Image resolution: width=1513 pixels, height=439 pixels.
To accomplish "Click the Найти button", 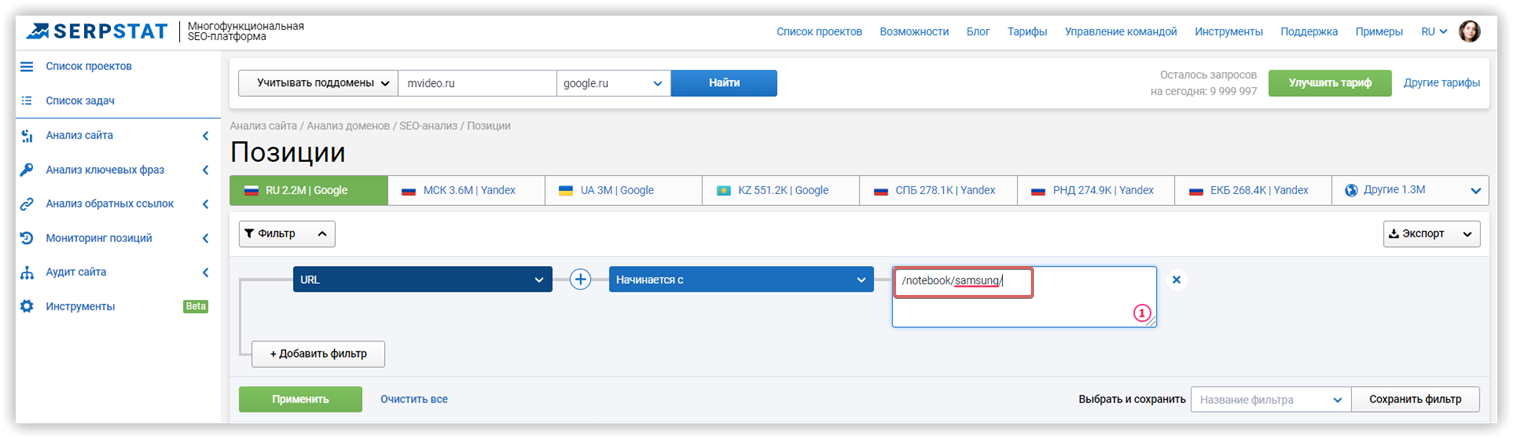I will tap(724, 83).
